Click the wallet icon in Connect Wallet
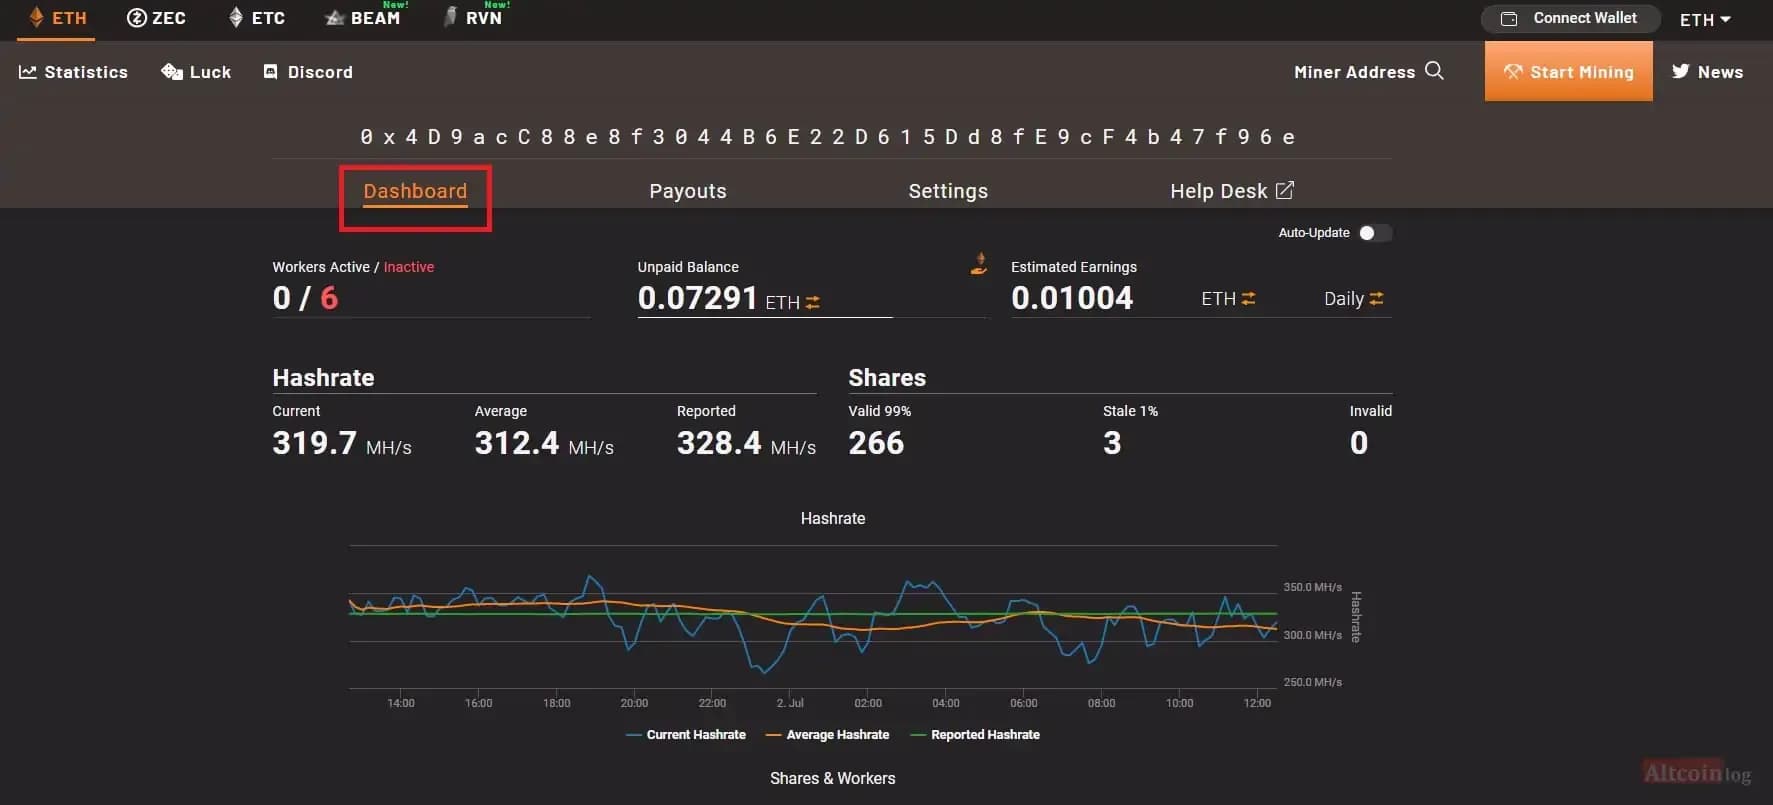Screen dimensions: 1773x805 [1510, 19]
